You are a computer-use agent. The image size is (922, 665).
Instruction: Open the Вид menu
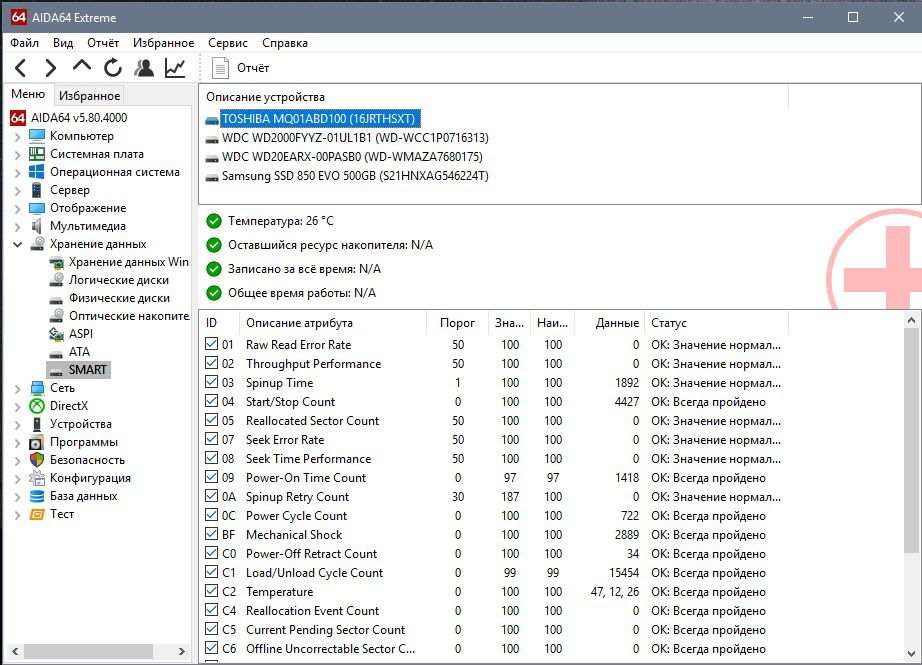(x=63, y=43)
